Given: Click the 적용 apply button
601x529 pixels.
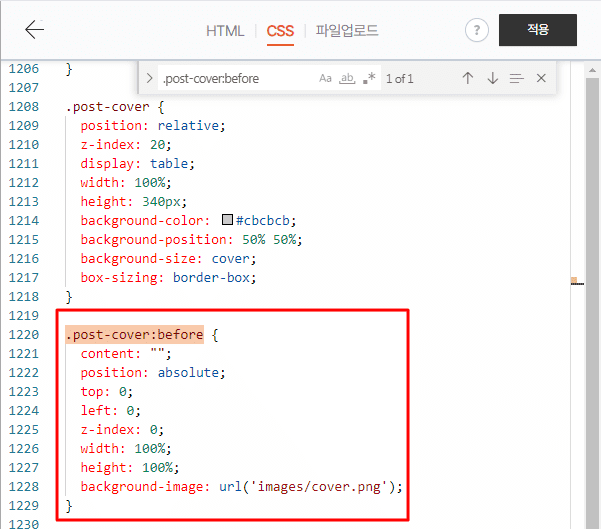Looking at the screenshot, I should tap(537, 30).
